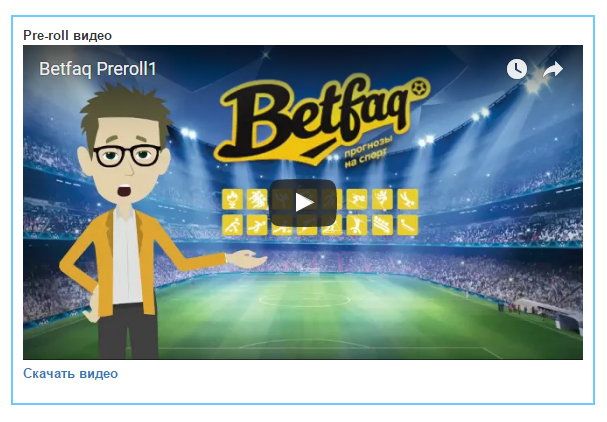Play the Betfaq Preroll1 video
This screenshot has height=422, width=607.
(x=303, y=202)
